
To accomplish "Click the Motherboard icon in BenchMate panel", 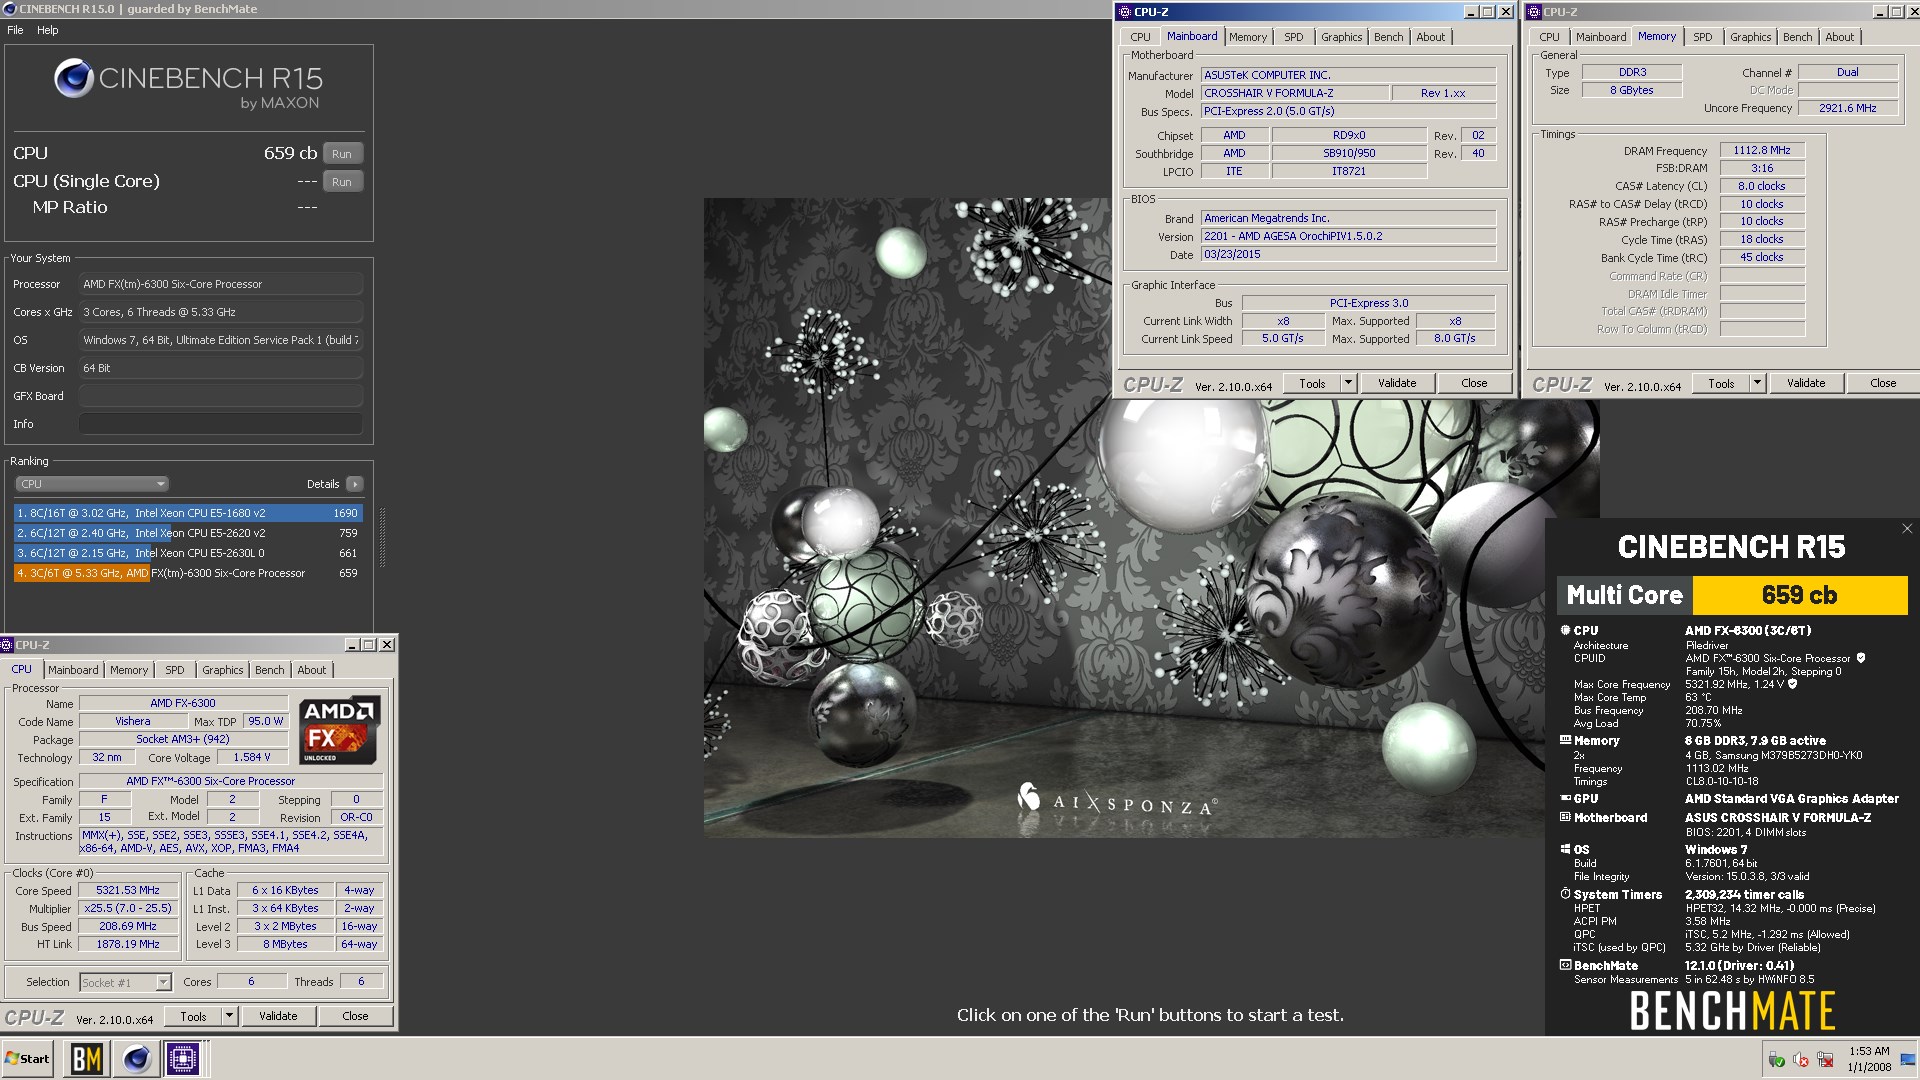I will (1565, 817).
